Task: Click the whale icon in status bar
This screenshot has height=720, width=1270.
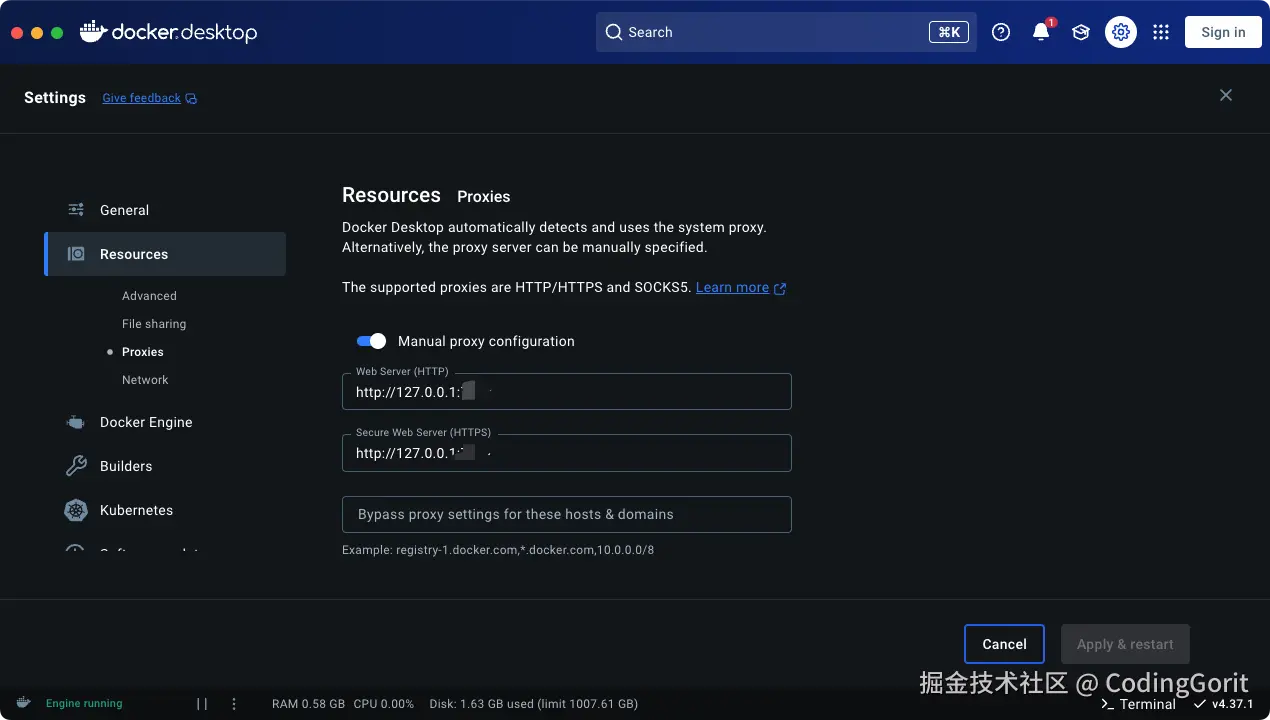Action: 23,703
